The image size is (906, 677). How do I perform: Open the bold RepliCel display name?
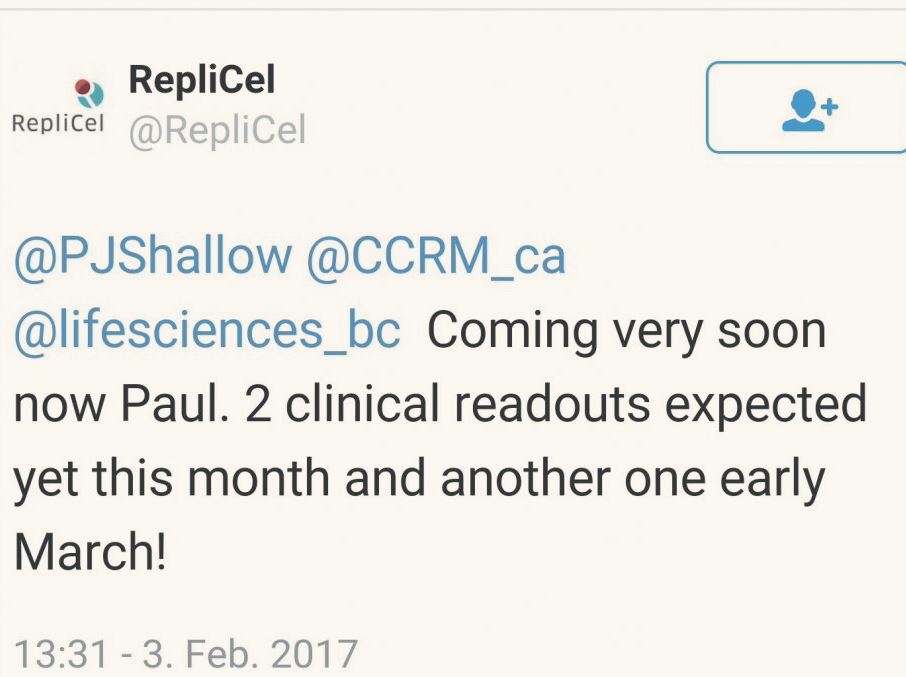(201, 80)
